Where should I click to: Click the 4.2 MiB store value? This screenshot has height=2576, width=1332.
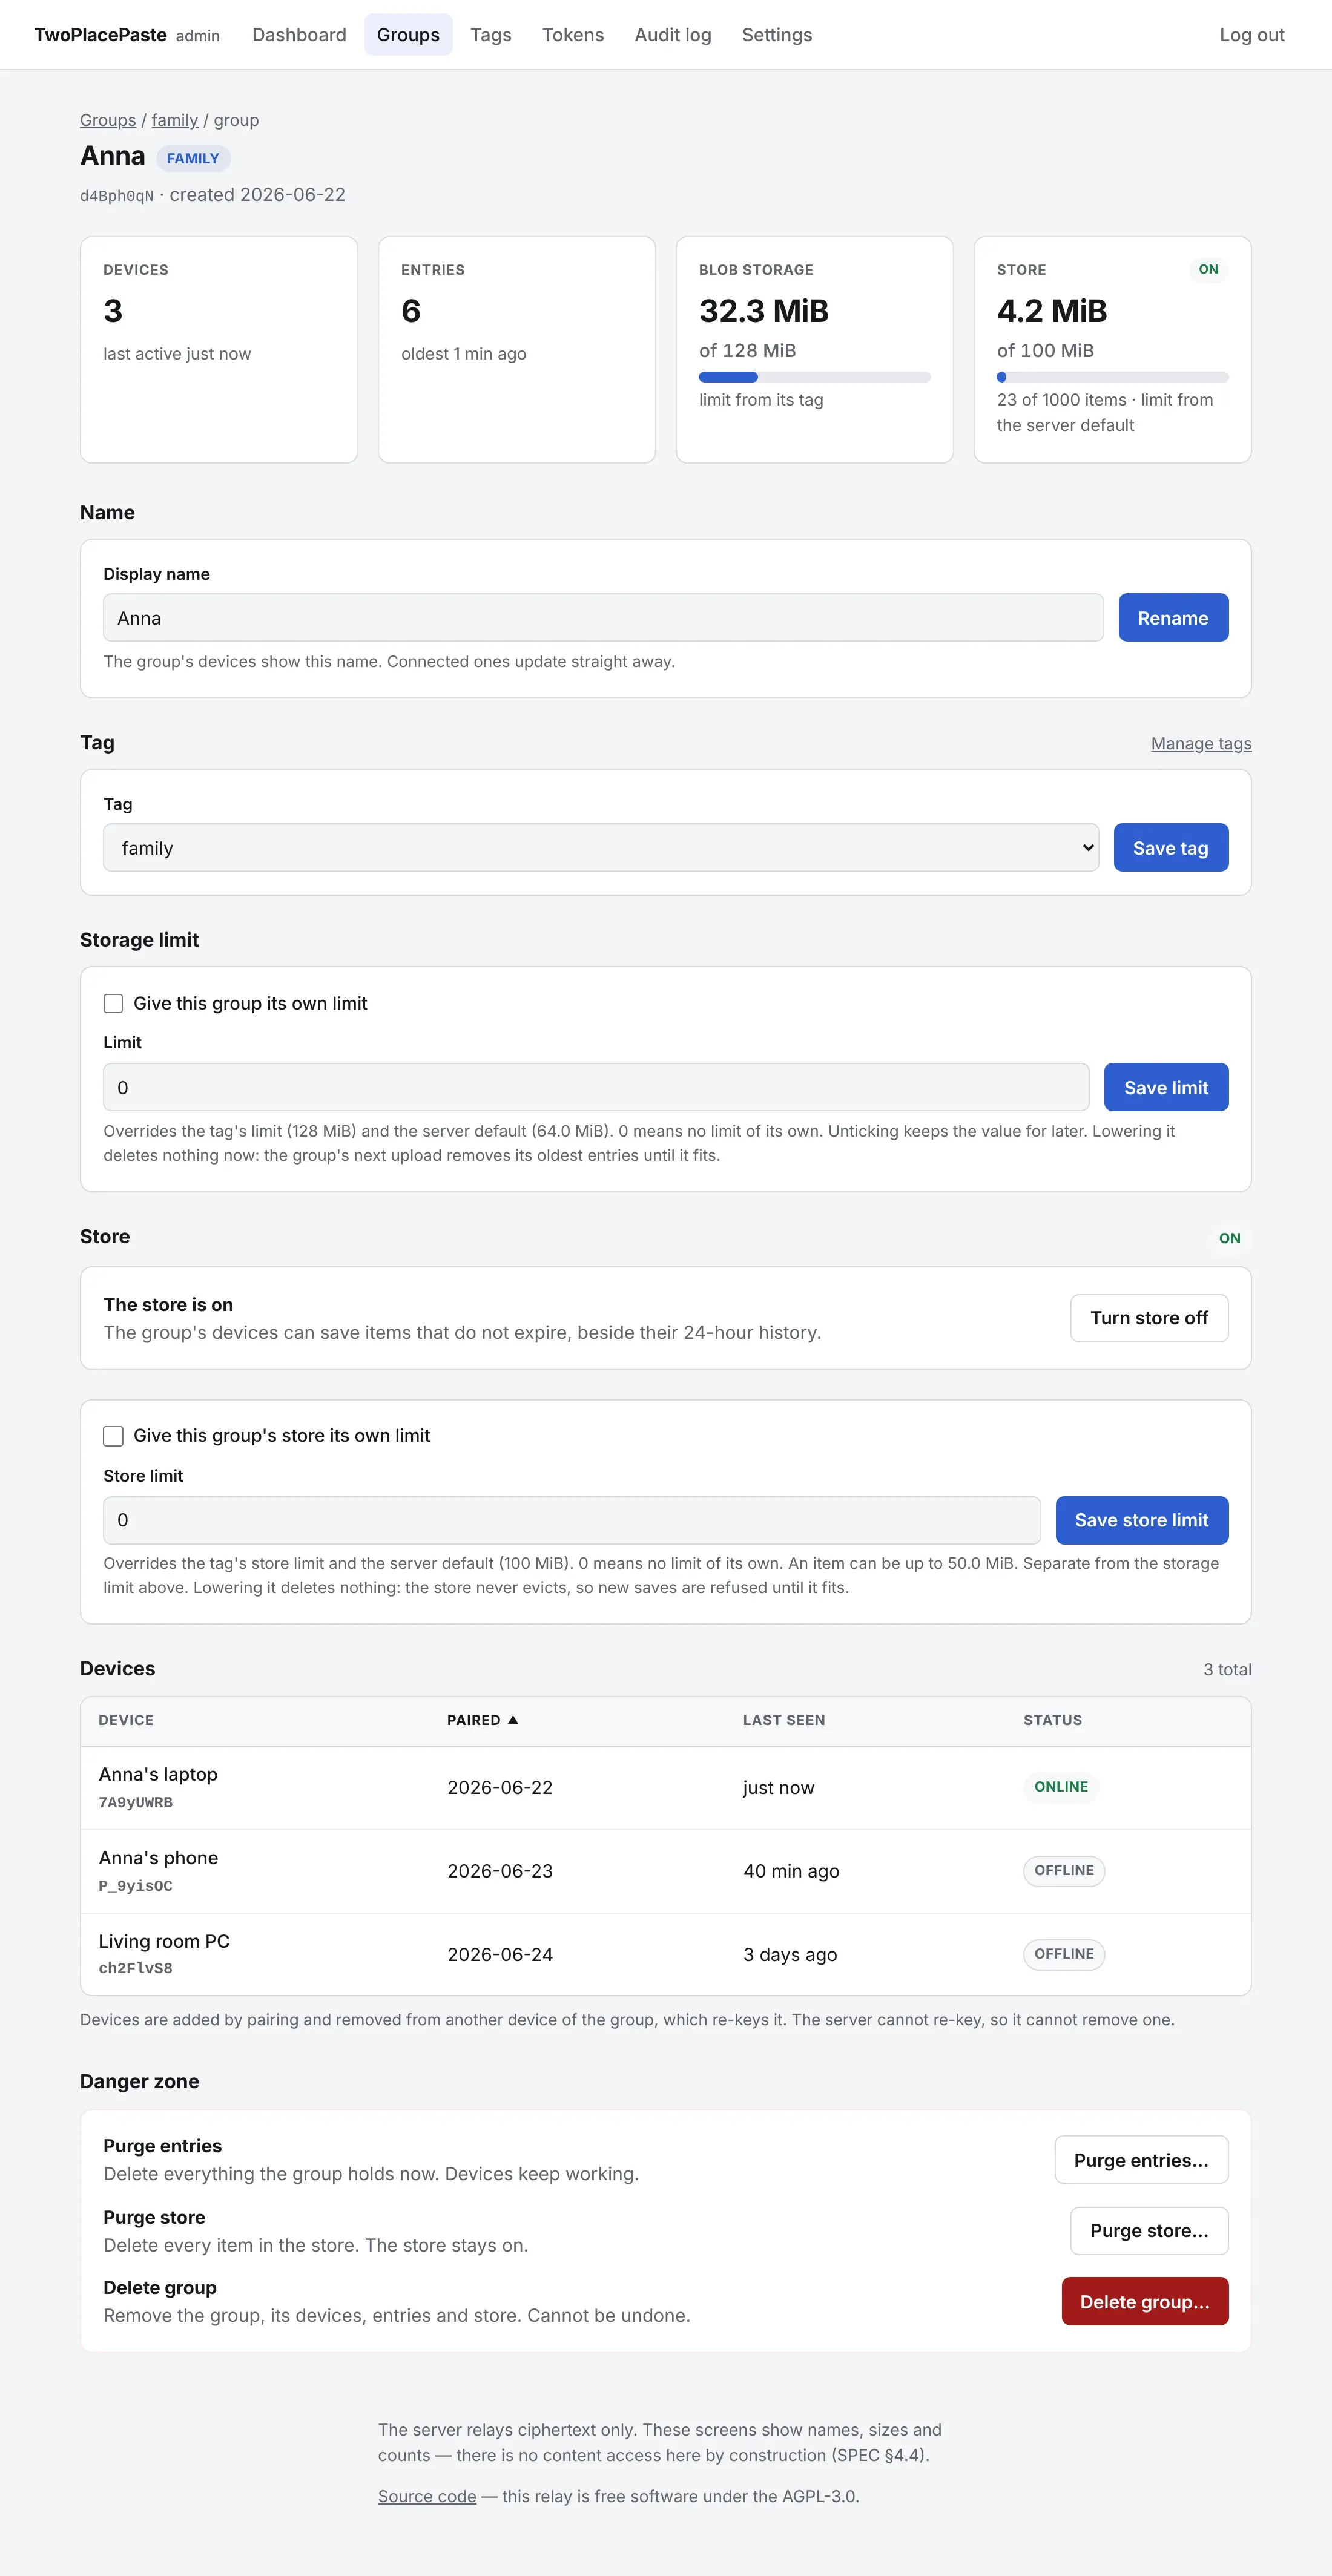[x=1052, y=311]
